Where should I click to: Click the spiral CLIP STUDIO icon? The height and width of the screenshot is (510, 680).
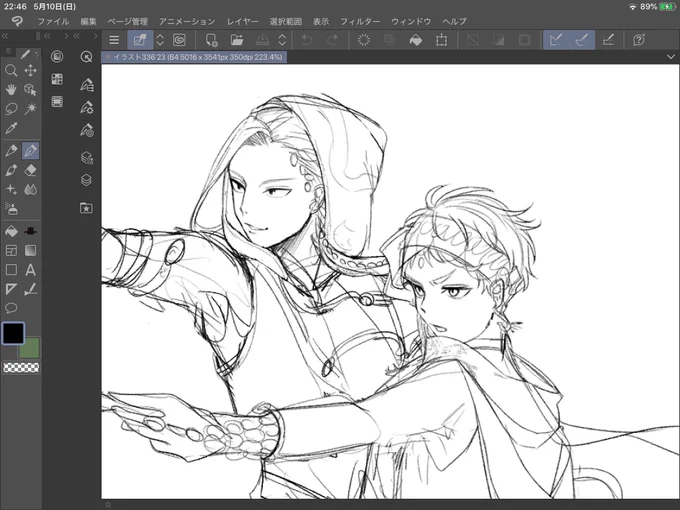click(179, 40)
